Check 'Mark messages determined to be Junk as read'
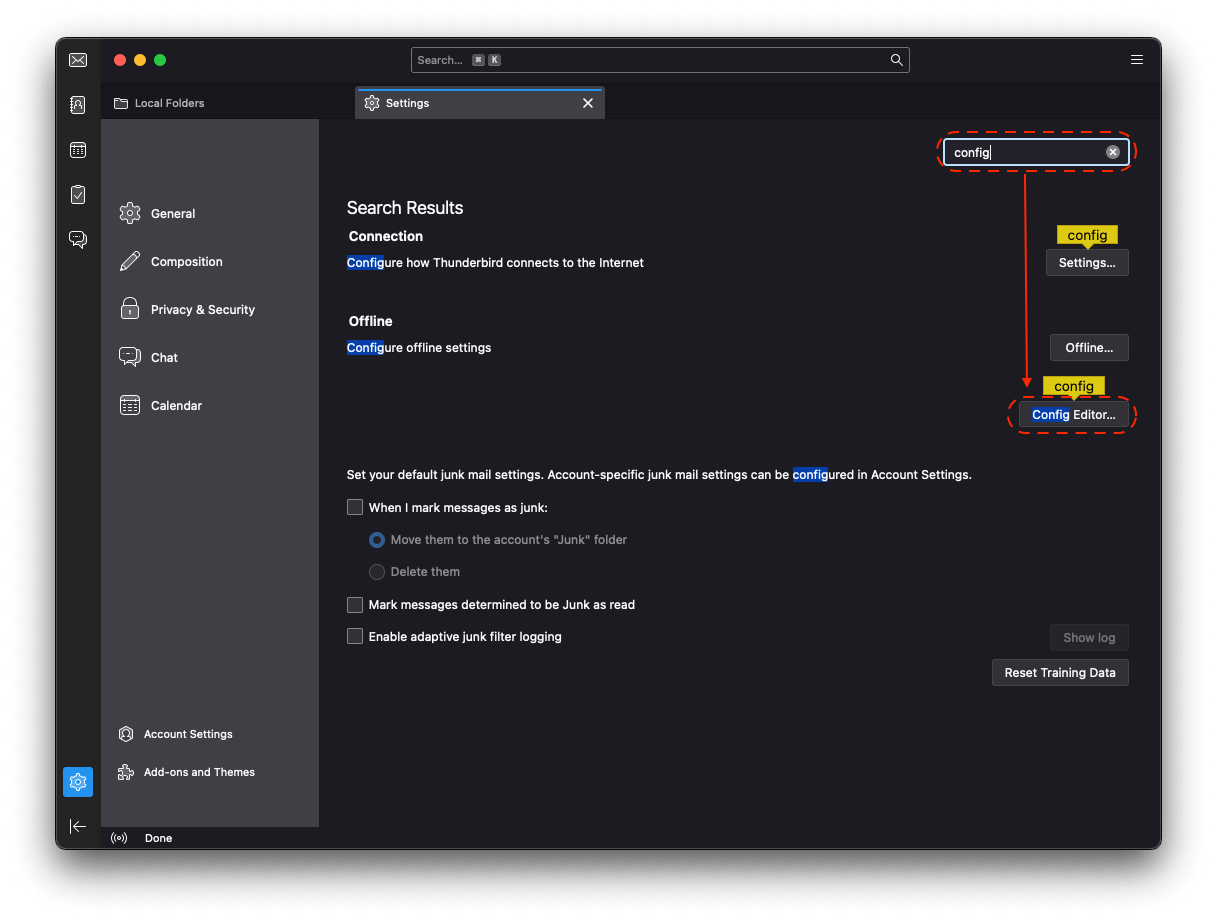This screenshot has width=1217, height=923. point(355,605)
